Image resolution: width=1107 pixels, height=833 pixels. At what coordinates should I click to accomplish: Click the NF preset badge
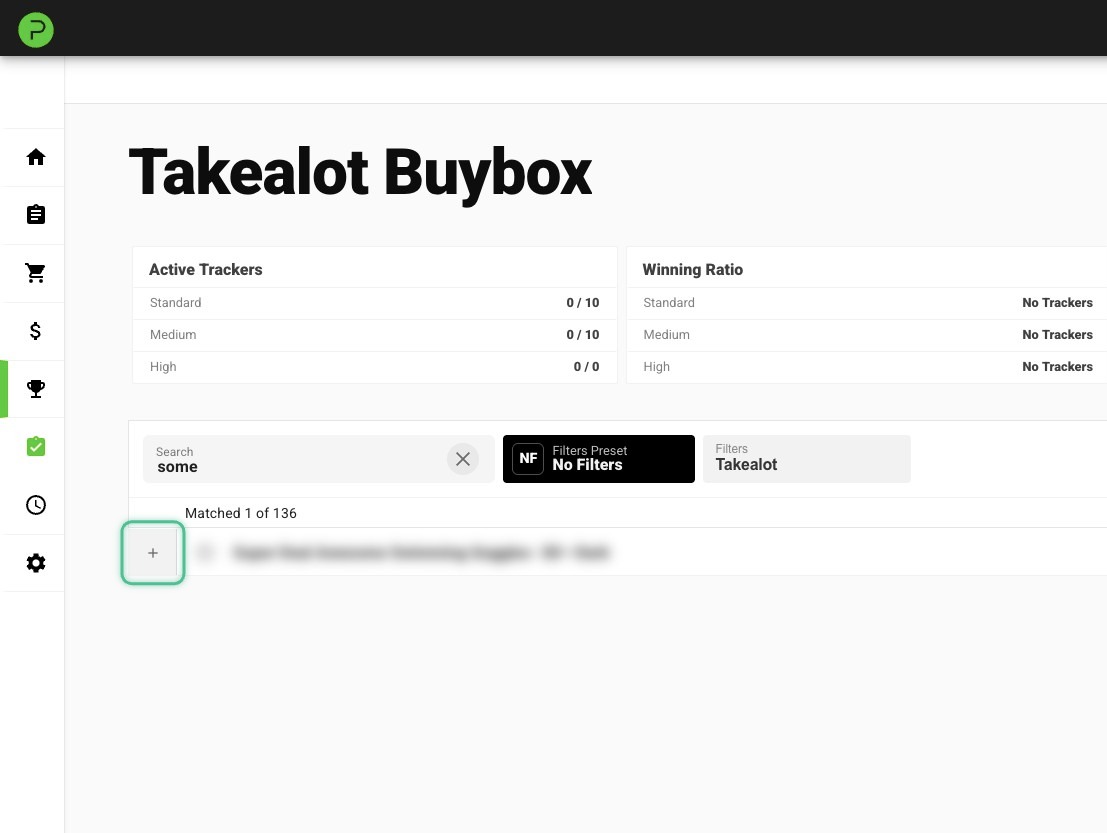coord(528,459)
